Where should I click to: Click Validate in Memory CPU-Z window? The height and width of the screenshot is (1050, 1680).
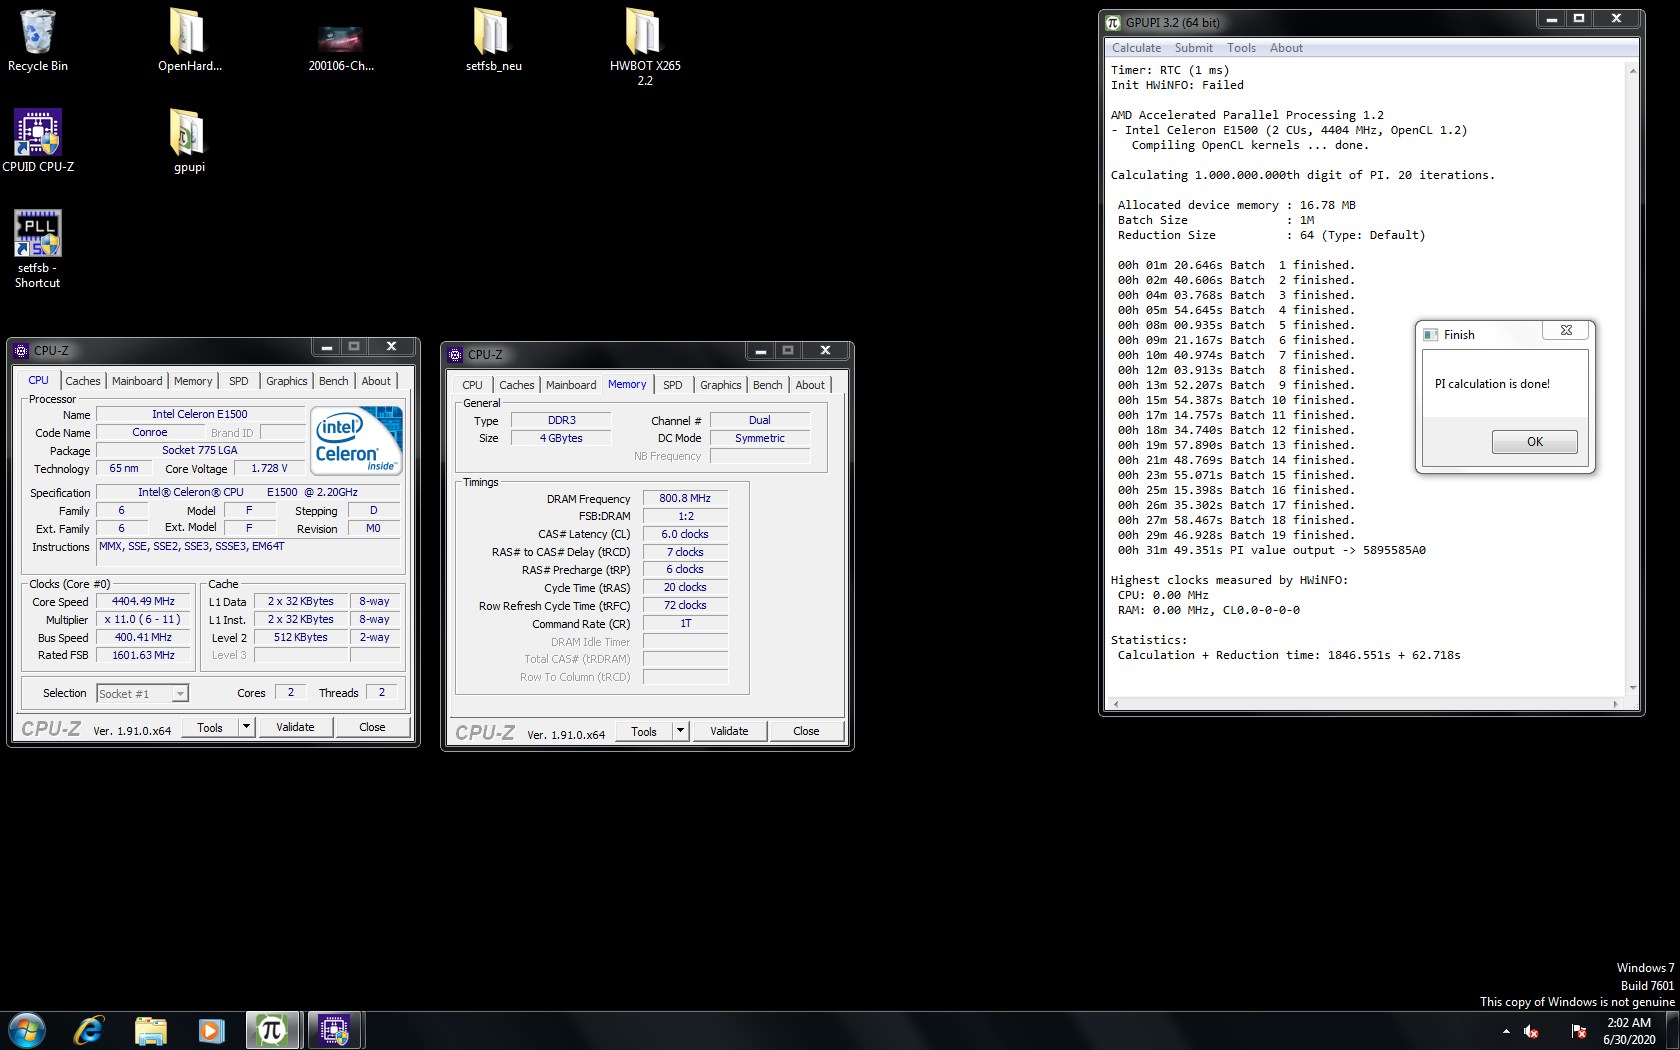tap(729, 731)
